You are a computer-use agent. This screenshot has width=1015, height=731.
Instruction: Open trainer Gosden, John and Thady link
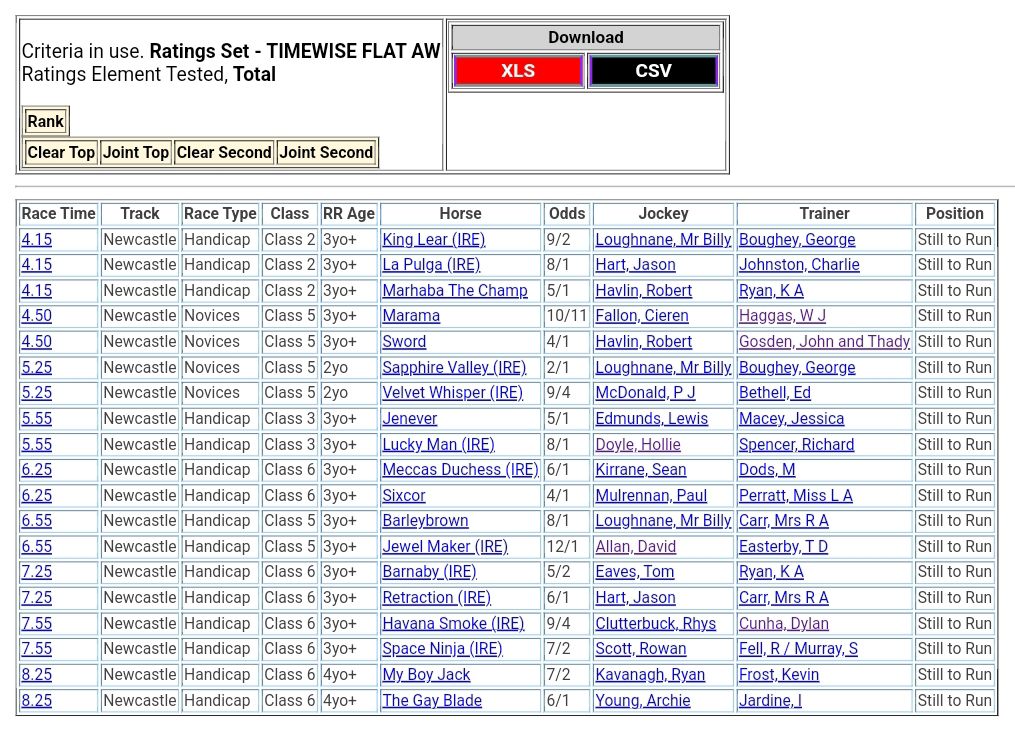tap(824, 342)
